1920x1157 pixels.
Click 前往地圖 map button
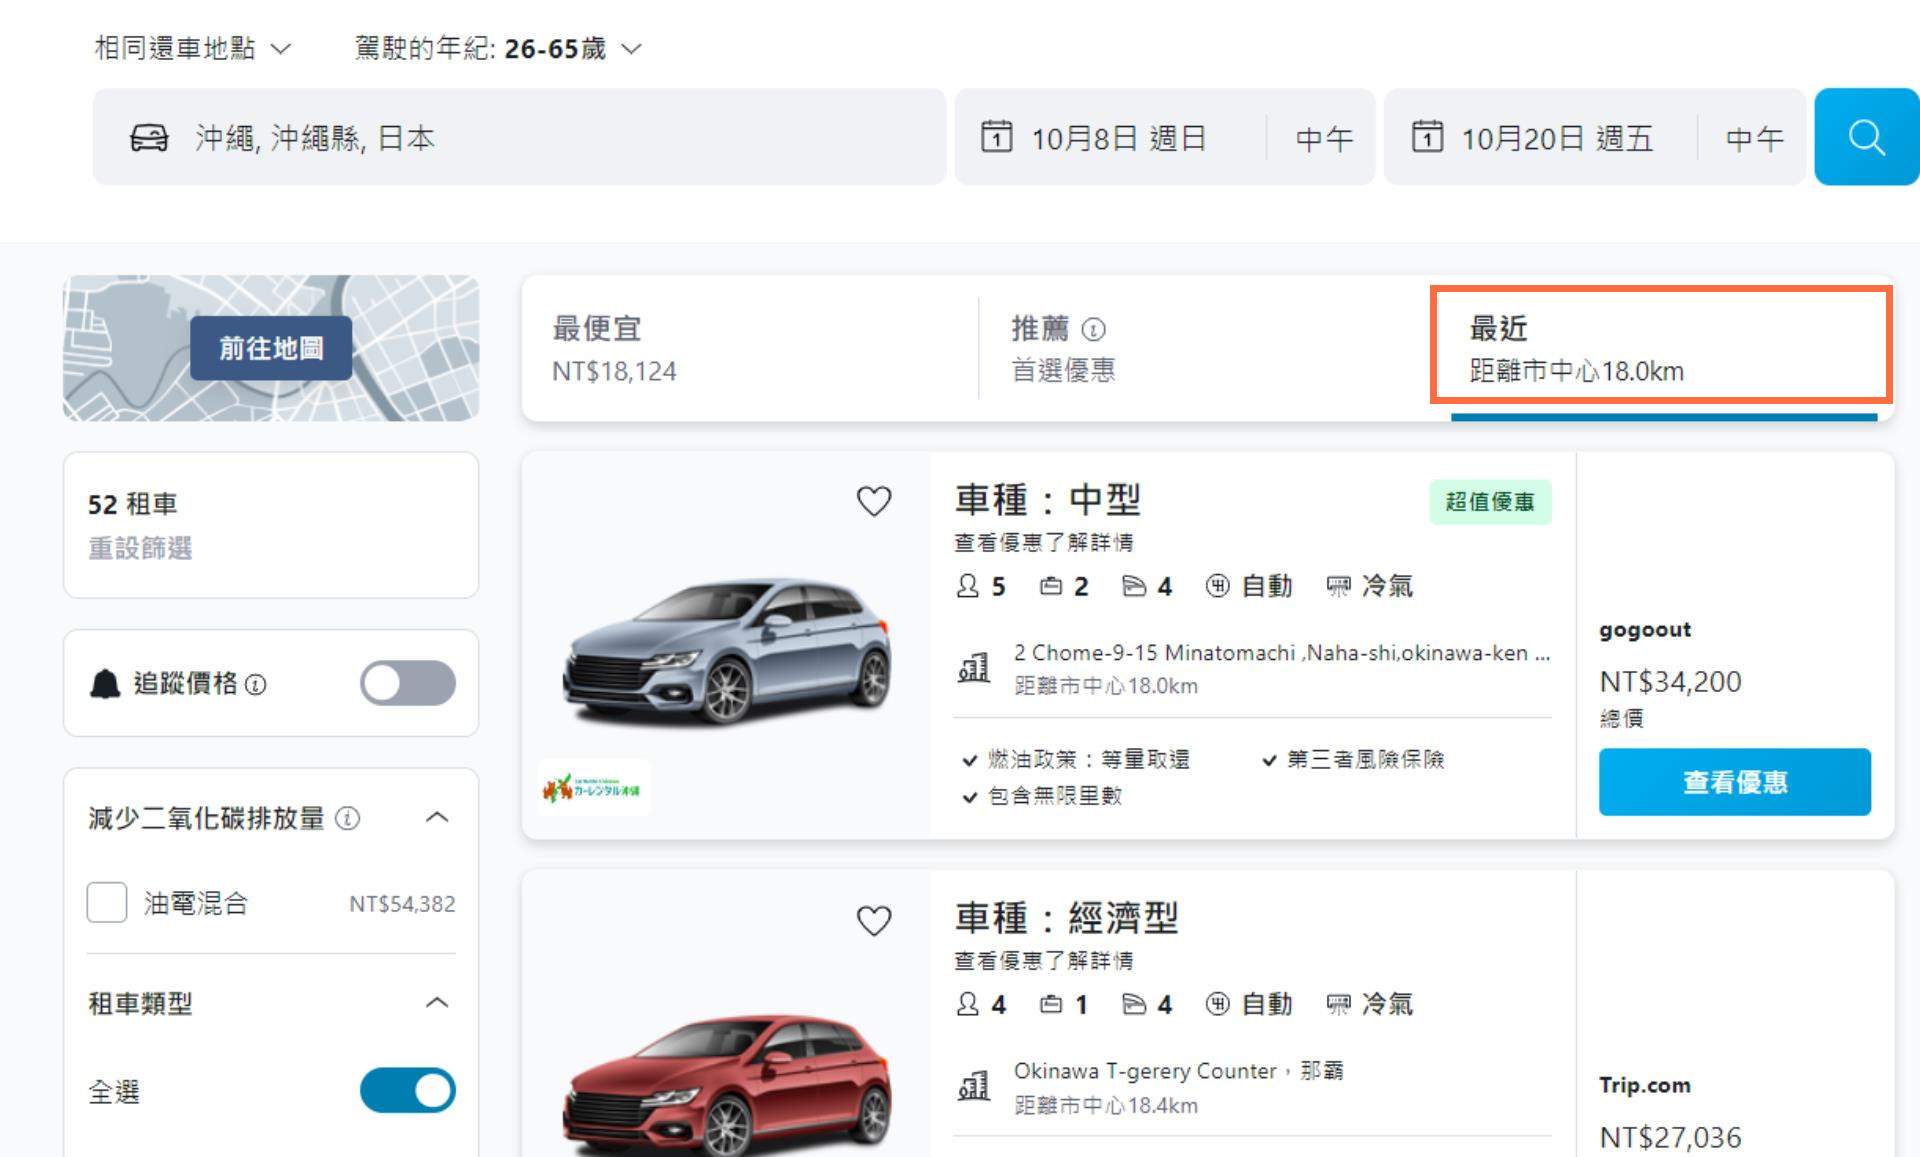pyautogui.click(x=271, y=348)
